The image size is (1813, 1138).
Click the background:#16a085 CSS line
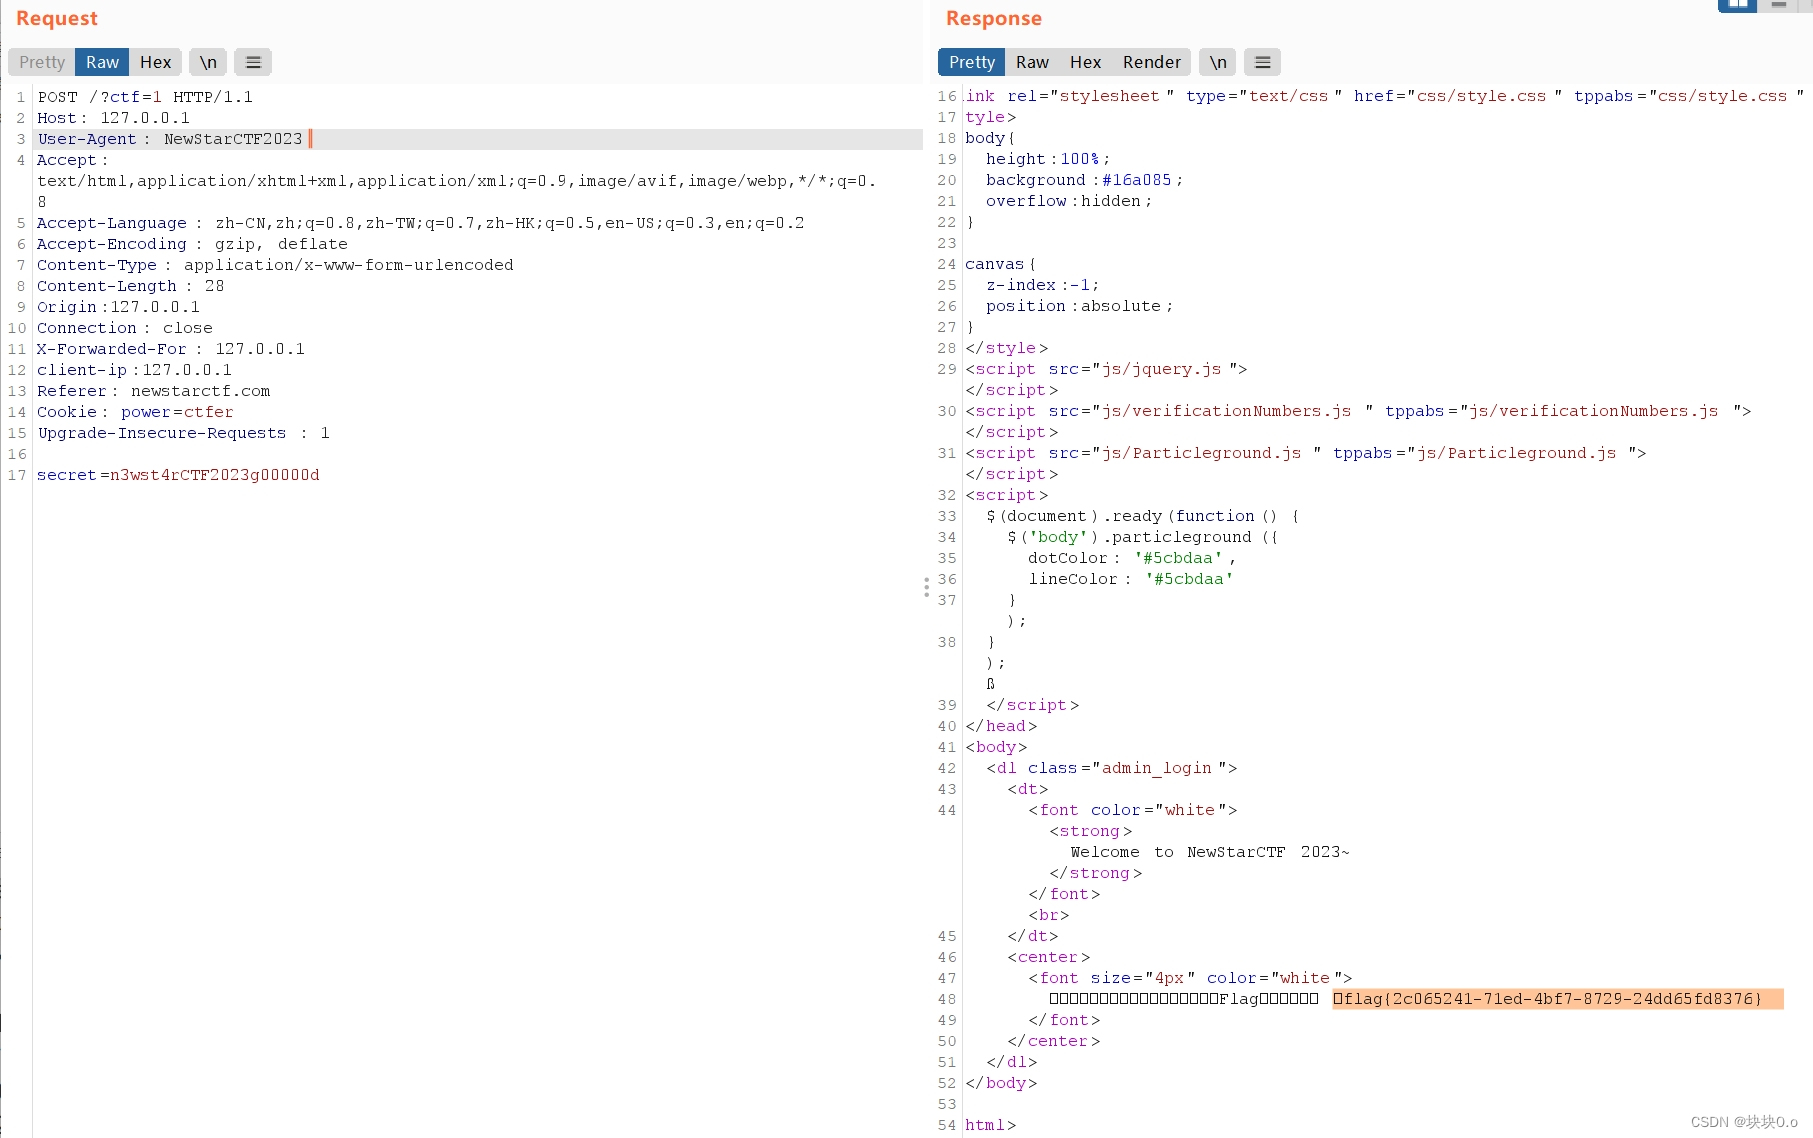(x=1084, y=180)
